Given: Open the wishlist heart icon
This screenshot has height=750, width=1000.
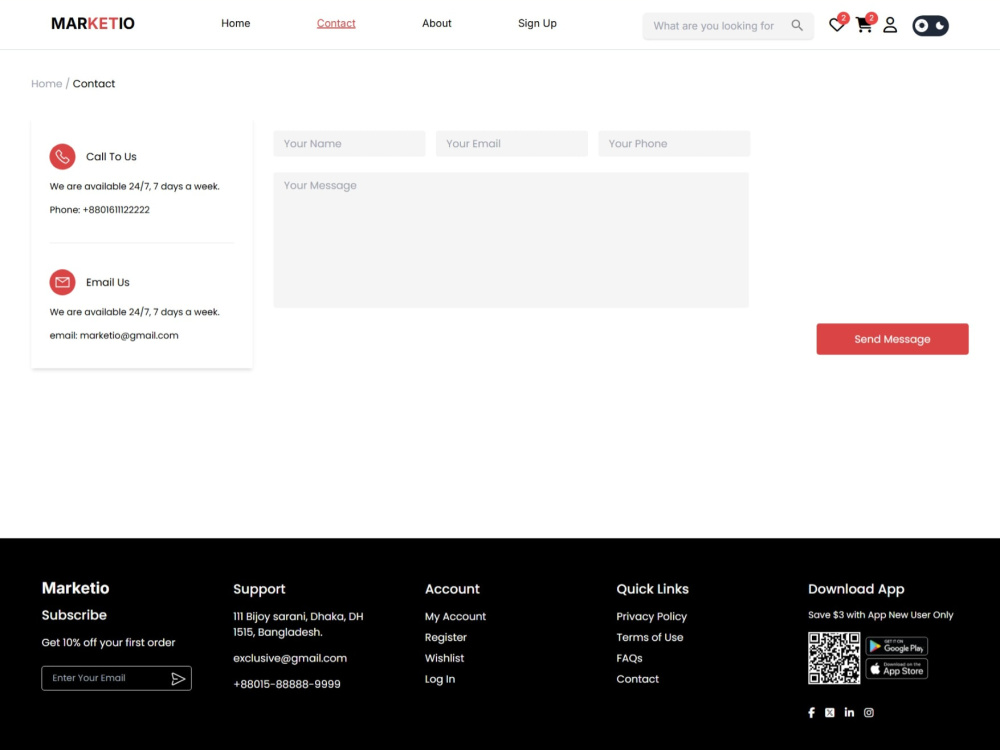Looking at the screenshot, I should pos(836,26).
